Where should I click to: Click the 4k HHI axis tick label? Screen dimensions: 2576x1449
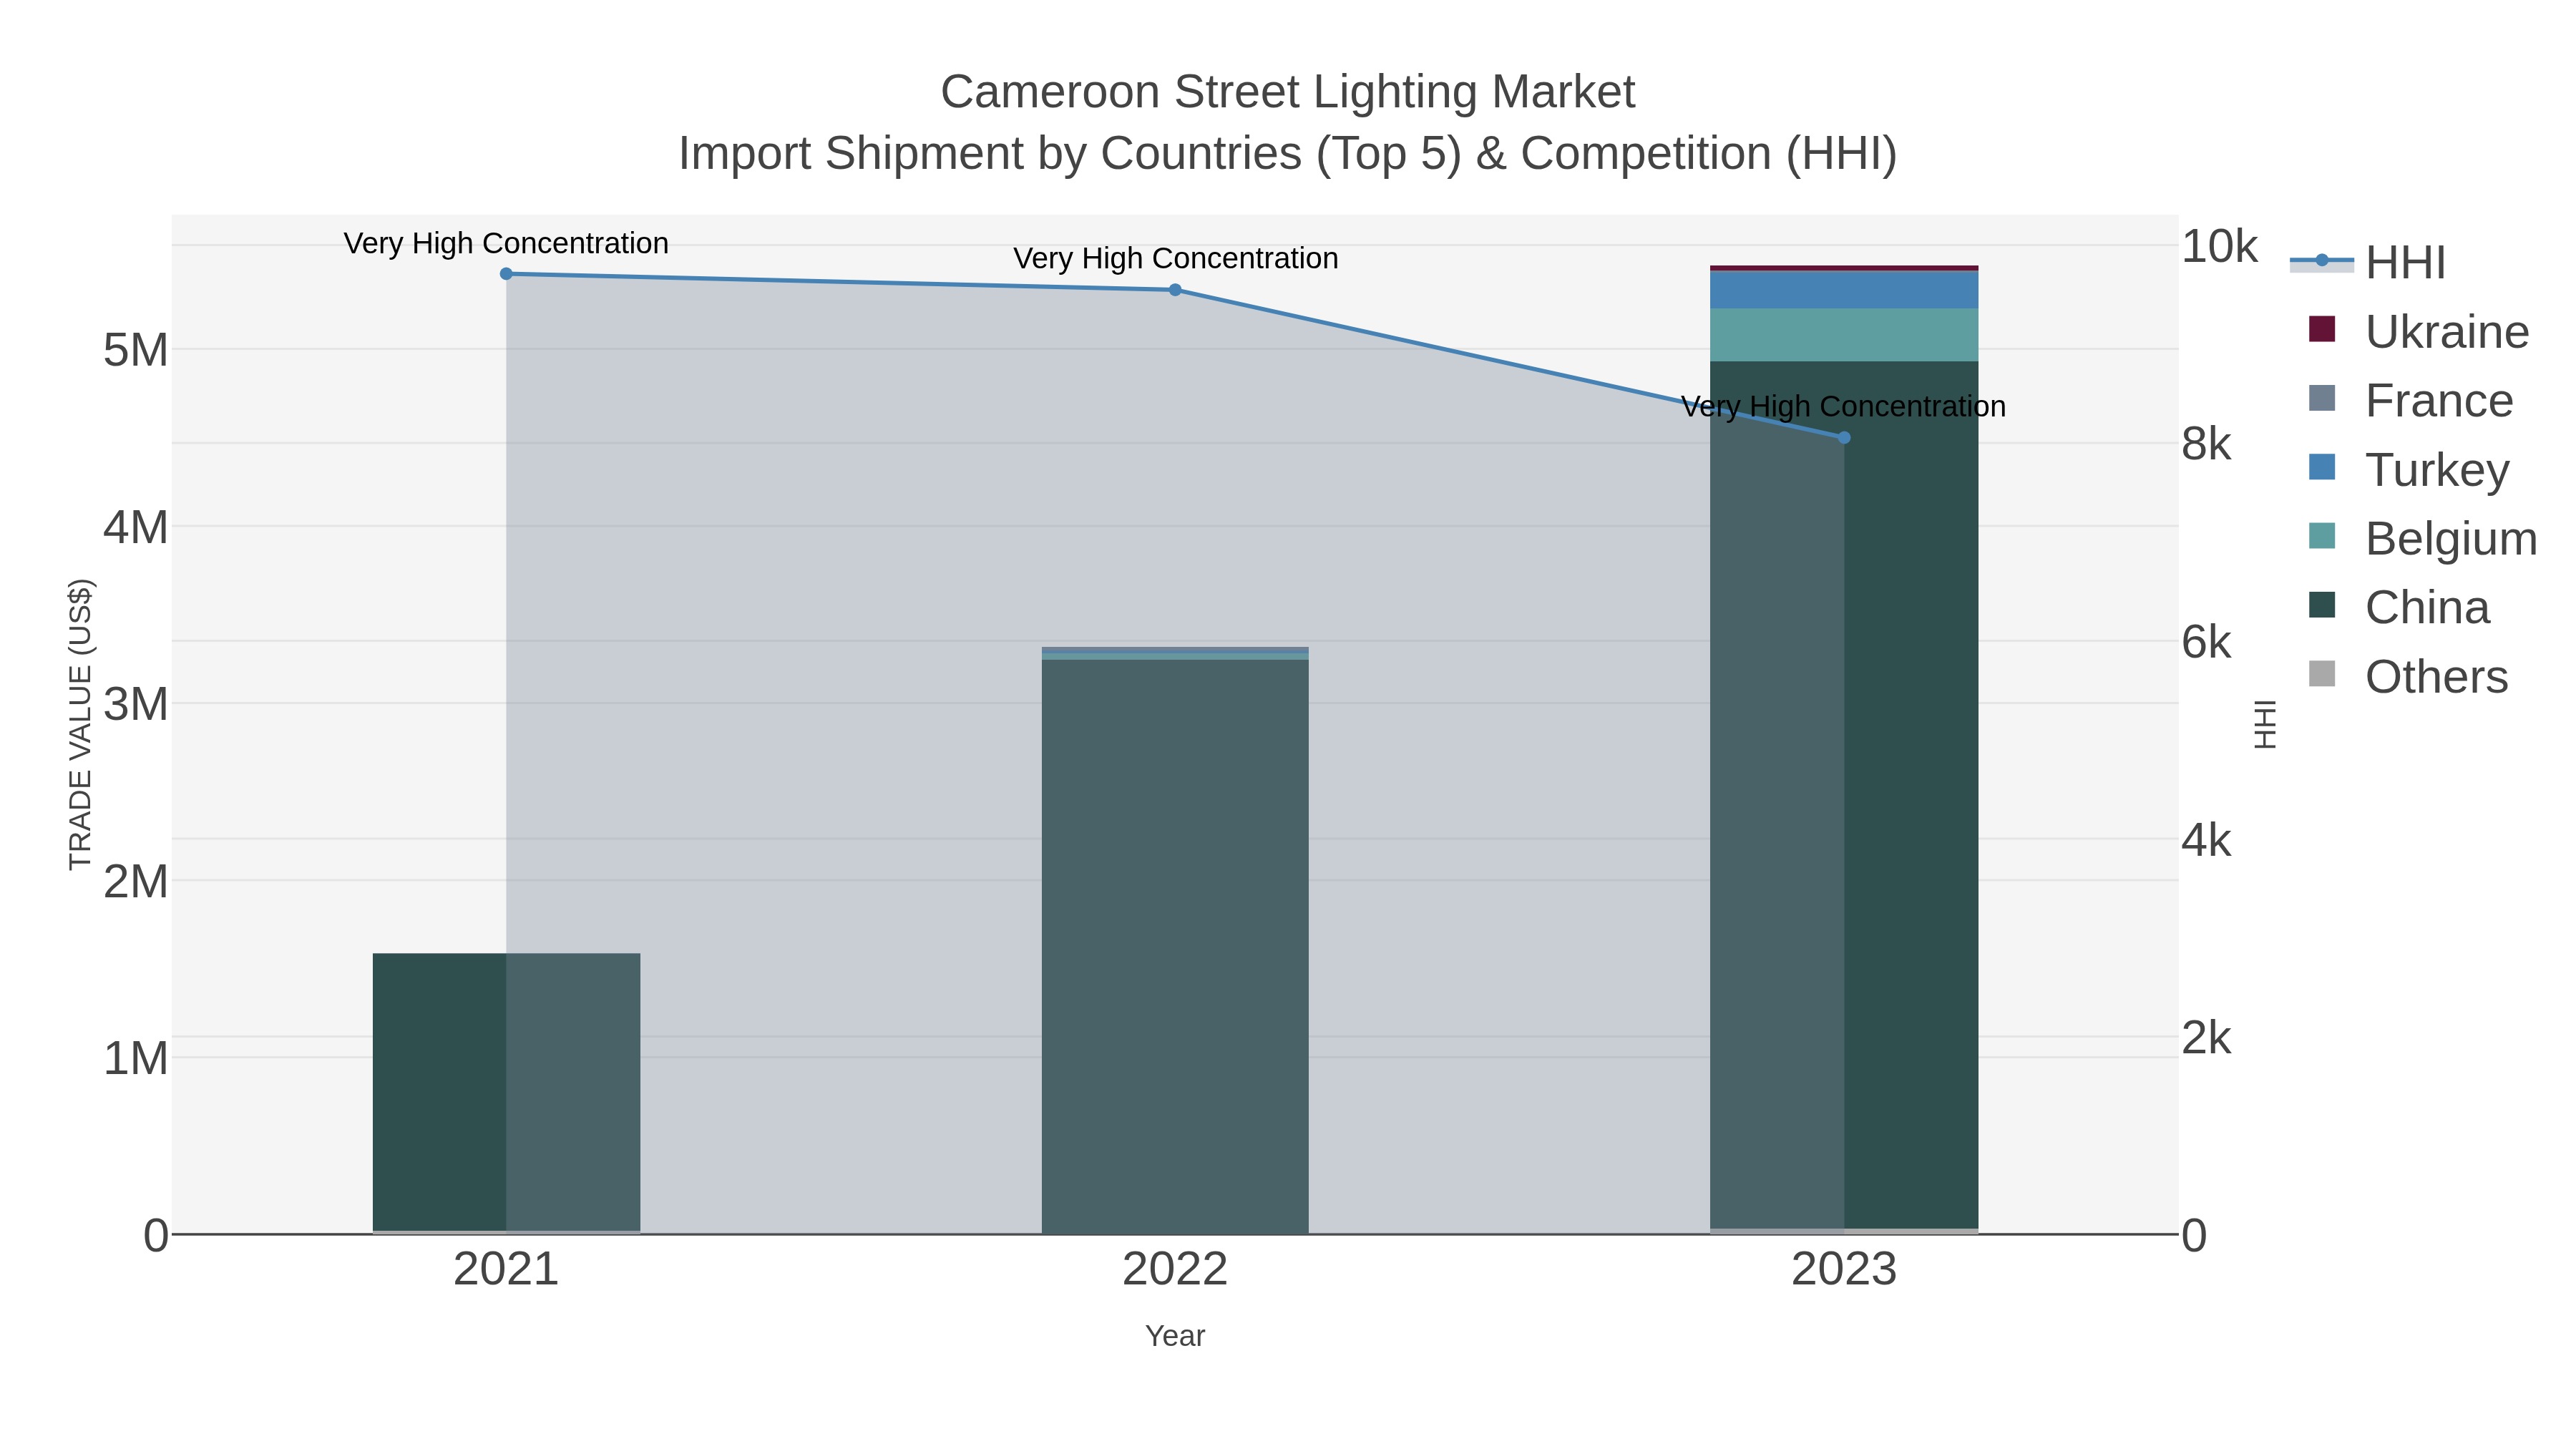click(x=2206, y=840)
